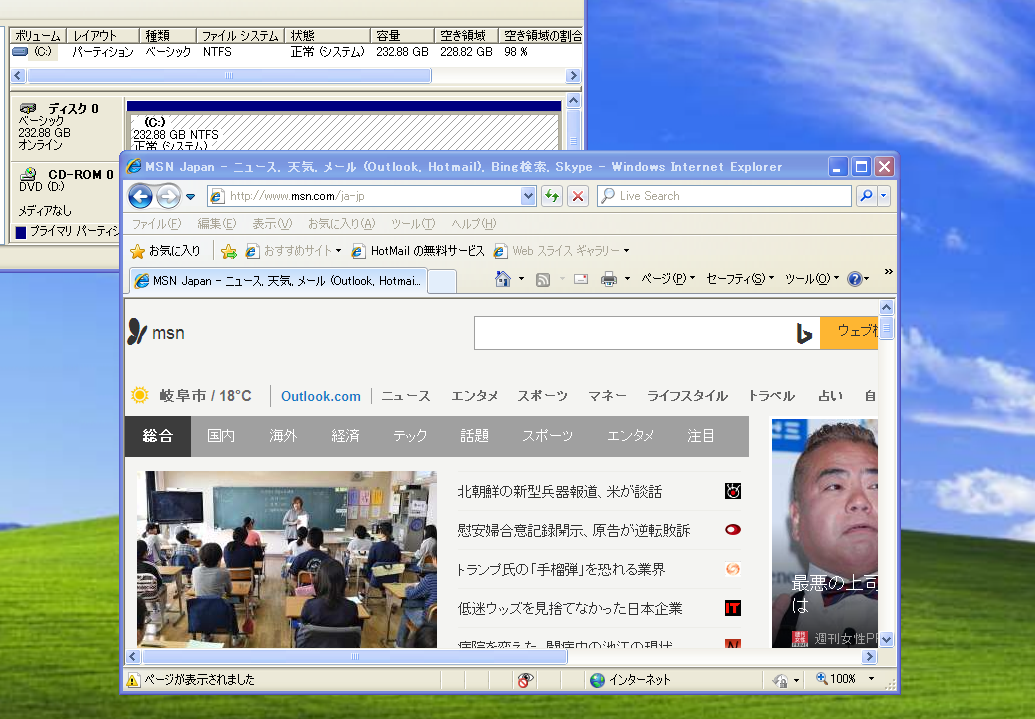Open the Web スライス ギャラリー dropdown

(x=562, y=251)
